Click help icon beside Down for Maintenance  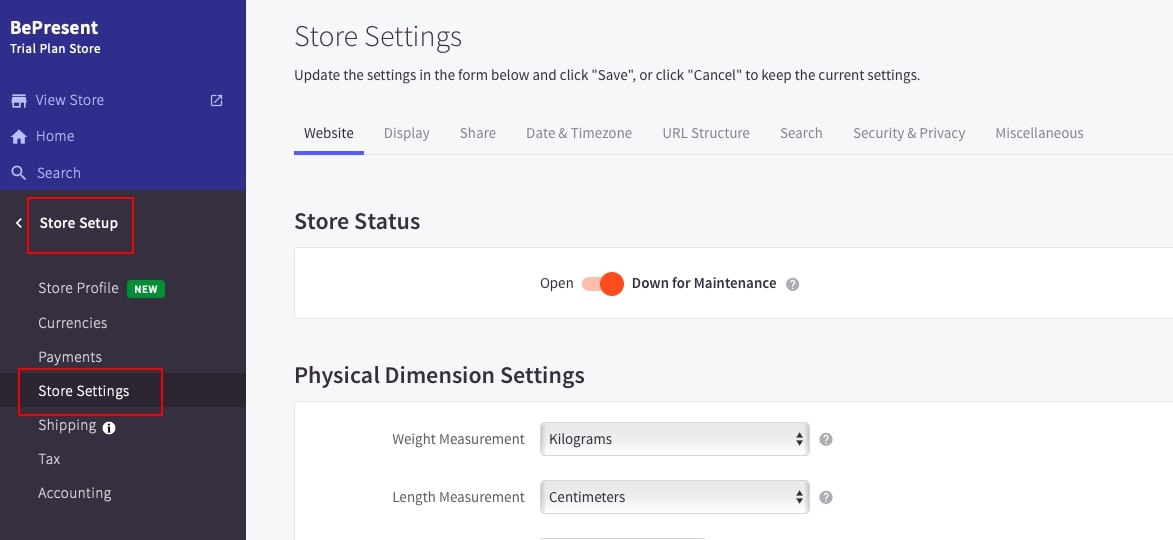pos(792,284)
